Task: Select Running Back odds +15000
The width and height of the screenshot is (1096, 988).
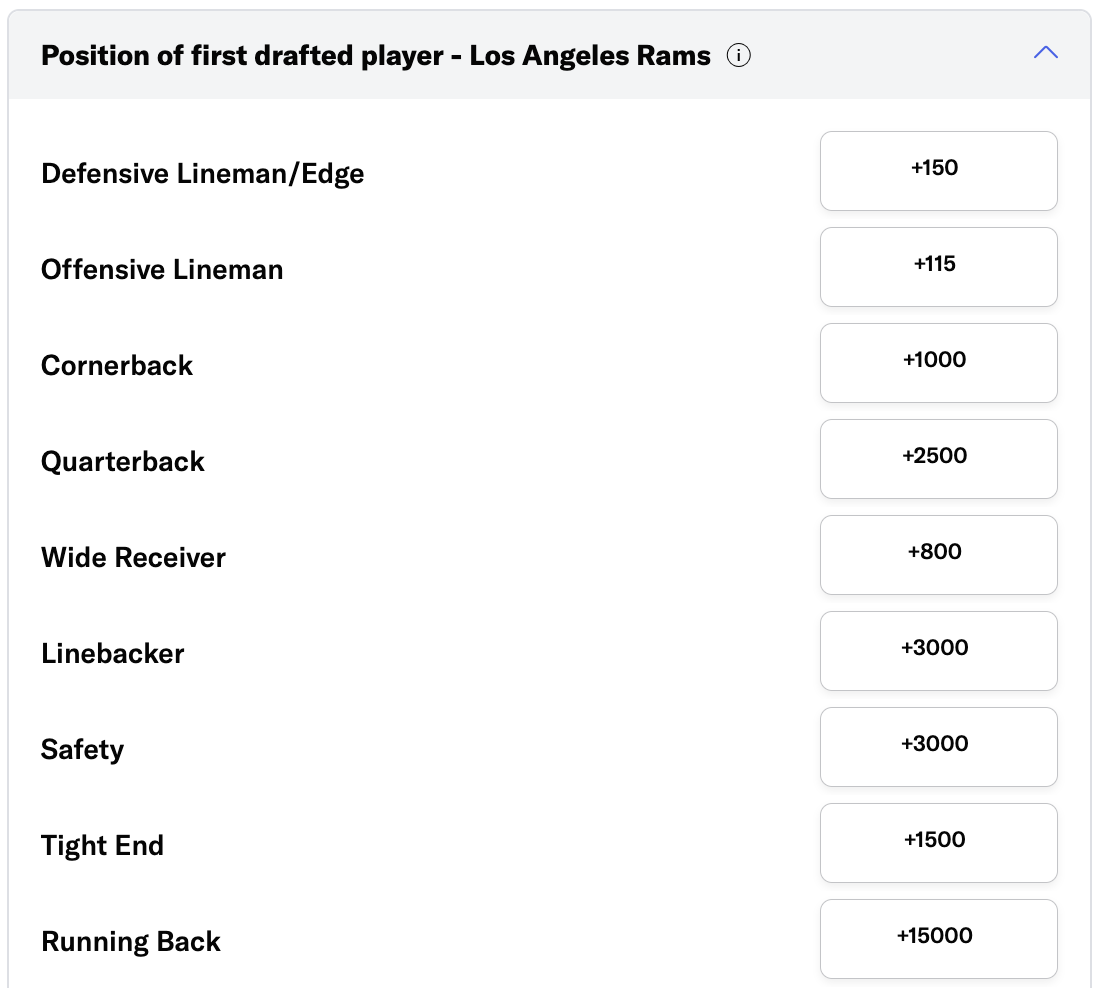Action: click(x=938, y=938)
